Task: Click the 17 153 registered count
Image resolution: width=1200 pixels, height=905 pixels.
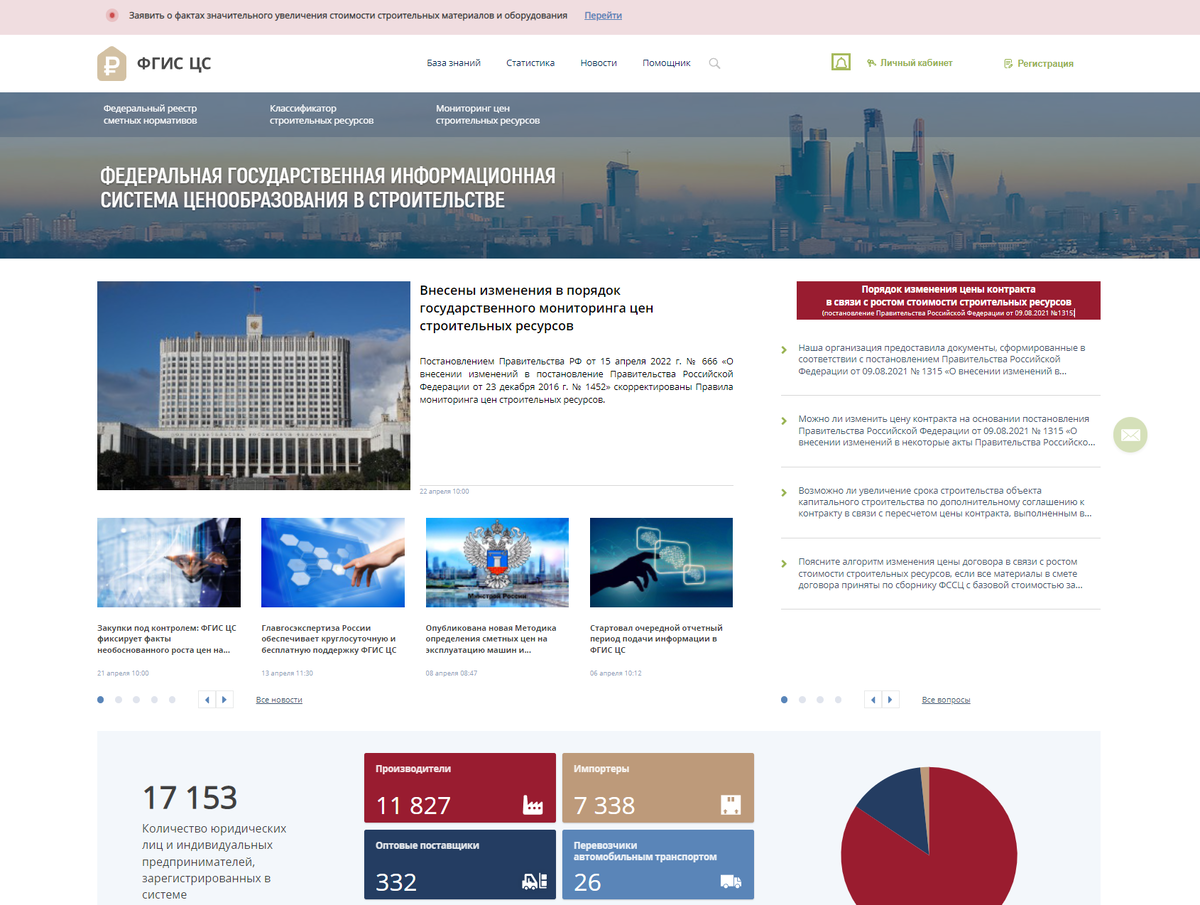Action: [190, 797]
